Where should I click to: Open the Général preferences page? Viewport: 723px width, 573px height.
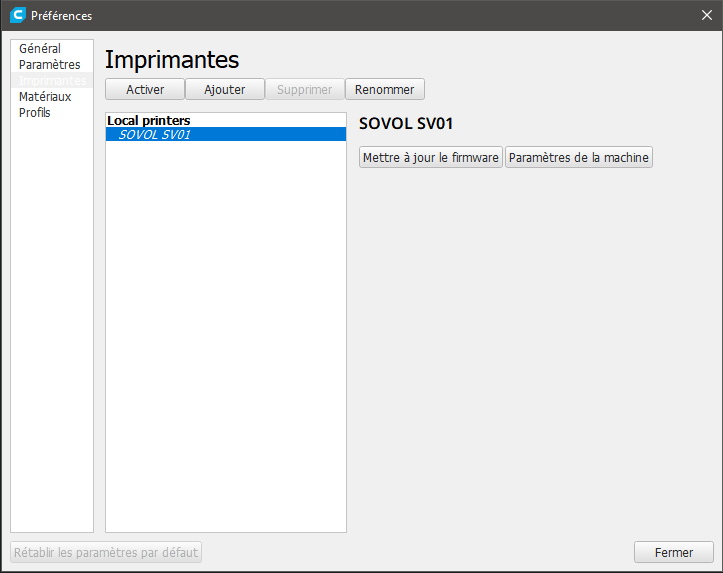pos(40,49)
